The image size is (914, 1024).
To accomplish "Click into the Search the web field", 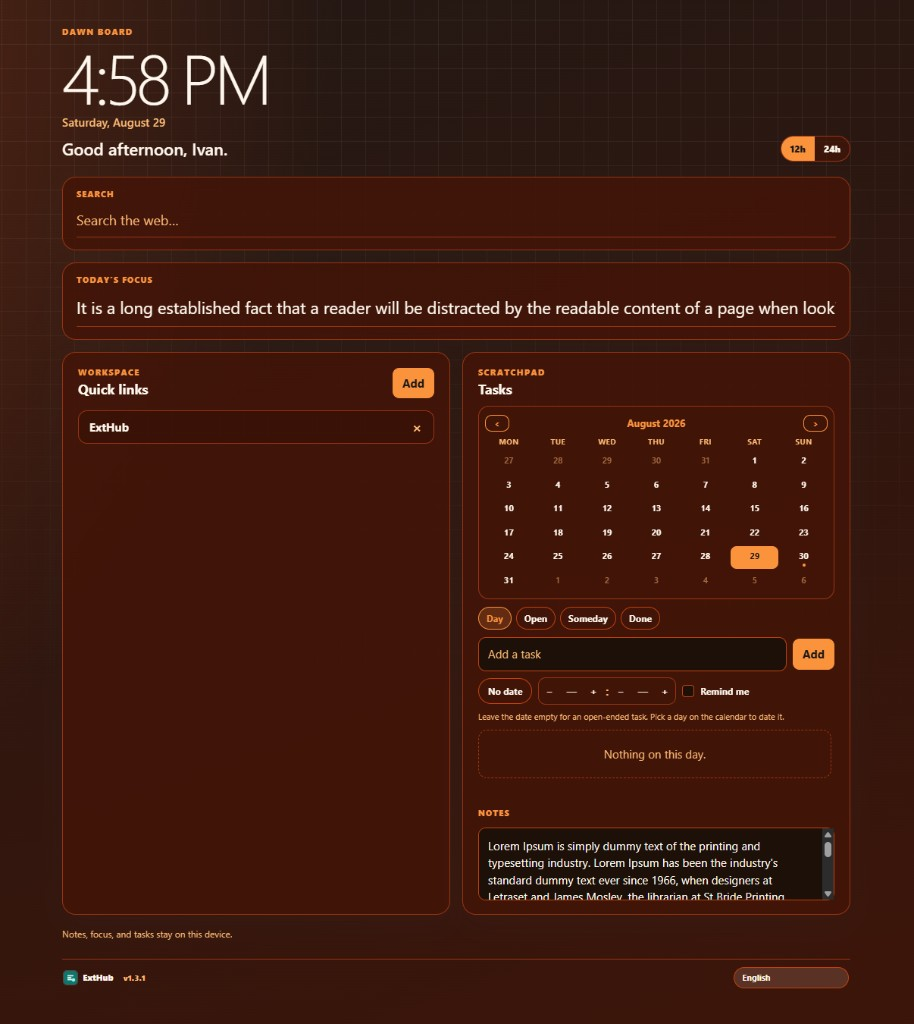I will (x=456, y=221).
